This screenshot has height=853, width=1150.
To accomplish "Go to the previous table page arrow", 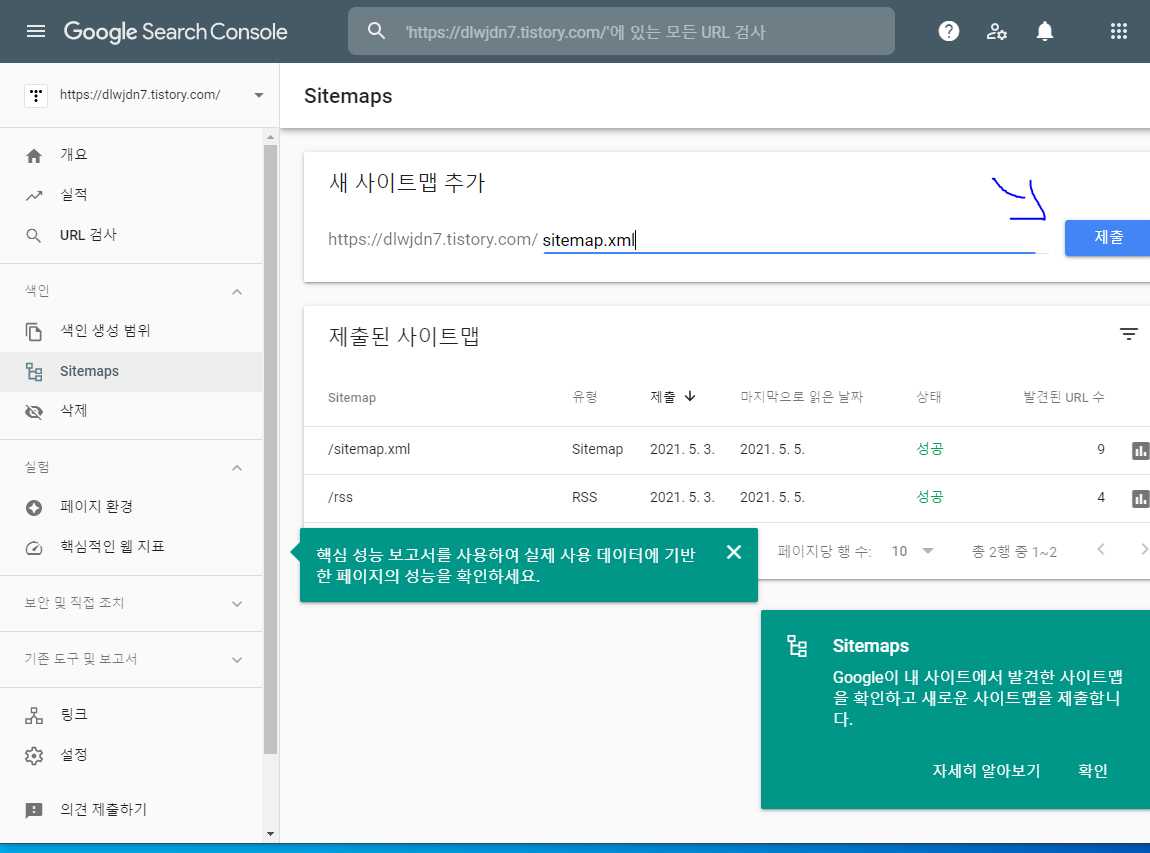I will [1100, 549].
